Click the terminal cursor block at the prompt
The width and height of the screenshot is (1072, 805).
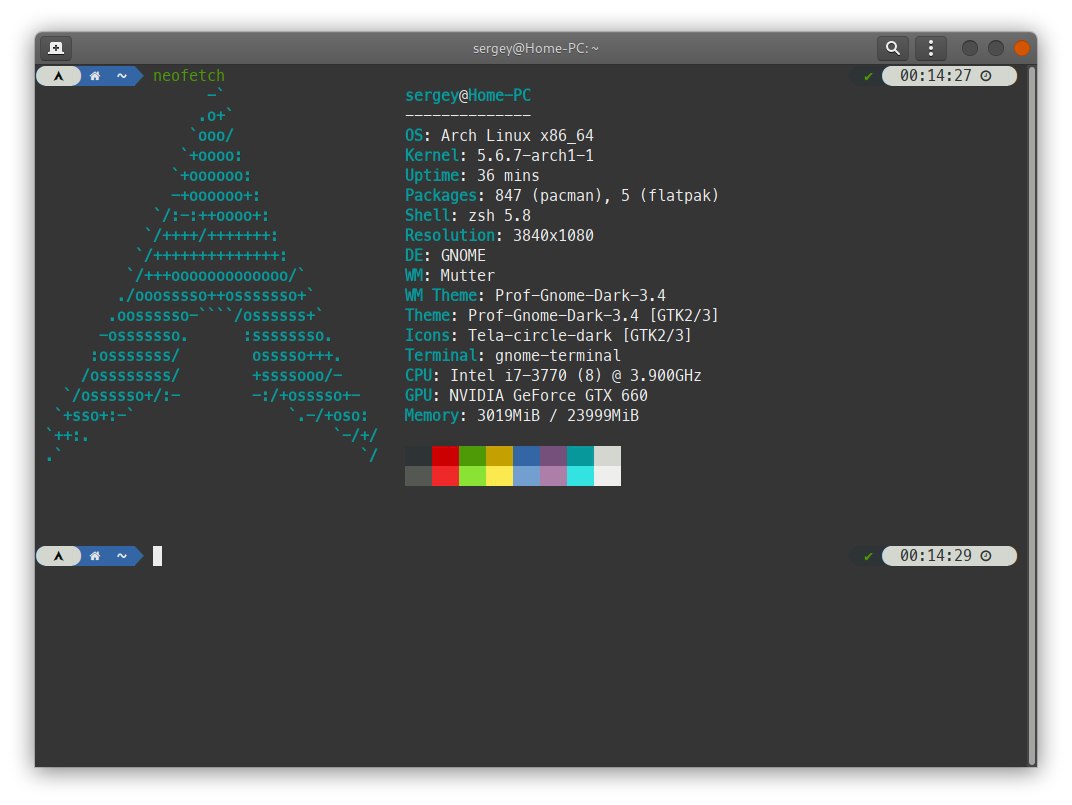157,556
